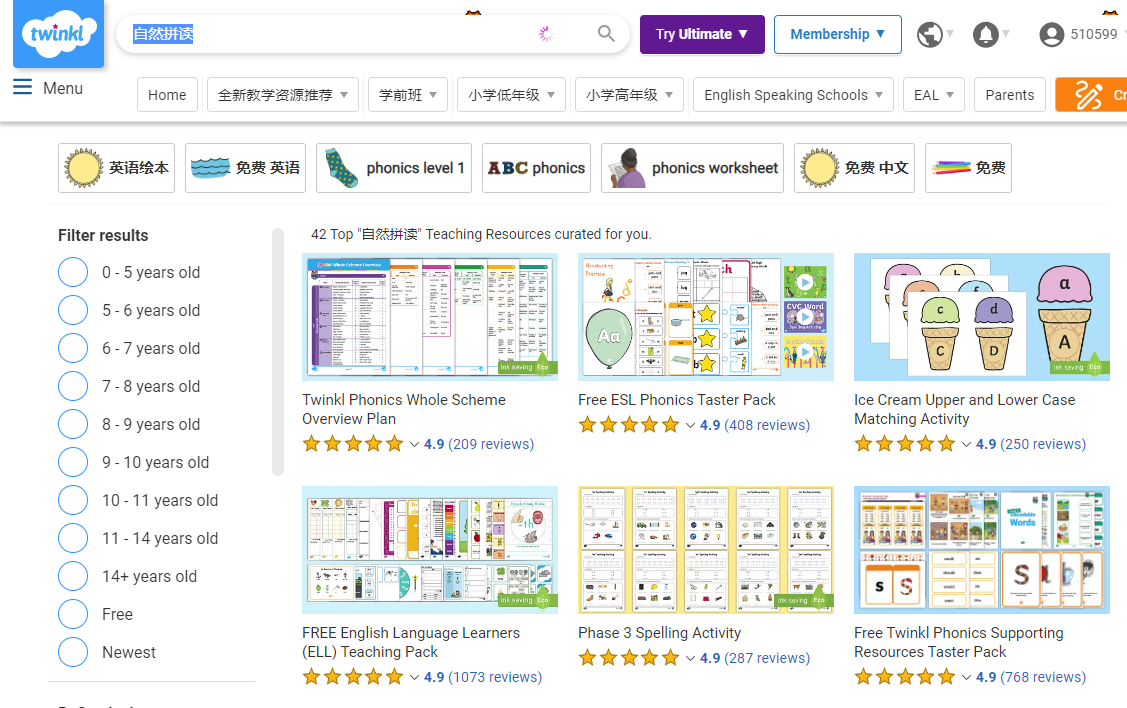Select the 8 - 9 years old filter
This screenshot has width=1127, height=708.
tap(73, 424)
